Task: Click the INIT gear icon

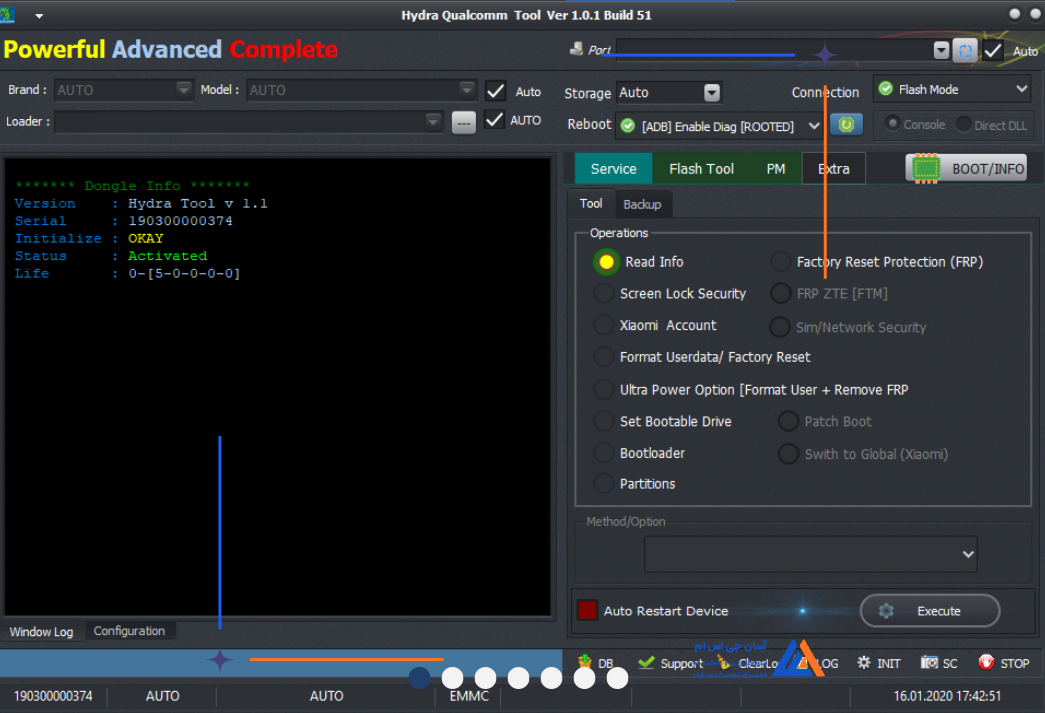Action: click(864, 662)
